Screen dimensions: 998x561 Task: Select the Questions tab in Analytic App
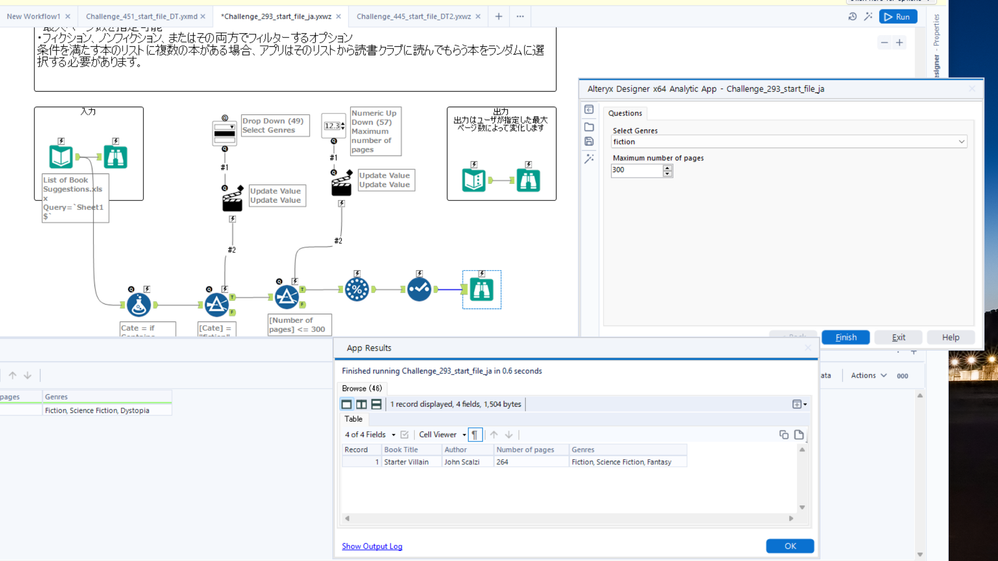(x=625, y=113)
